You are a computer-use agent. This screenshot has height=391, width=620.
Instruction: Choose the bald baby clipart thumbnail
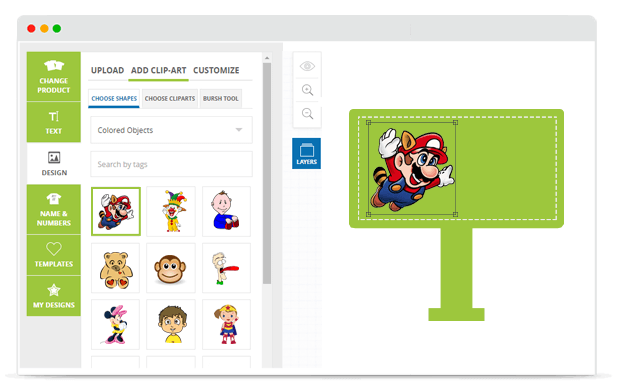click(x=226, y=212)
